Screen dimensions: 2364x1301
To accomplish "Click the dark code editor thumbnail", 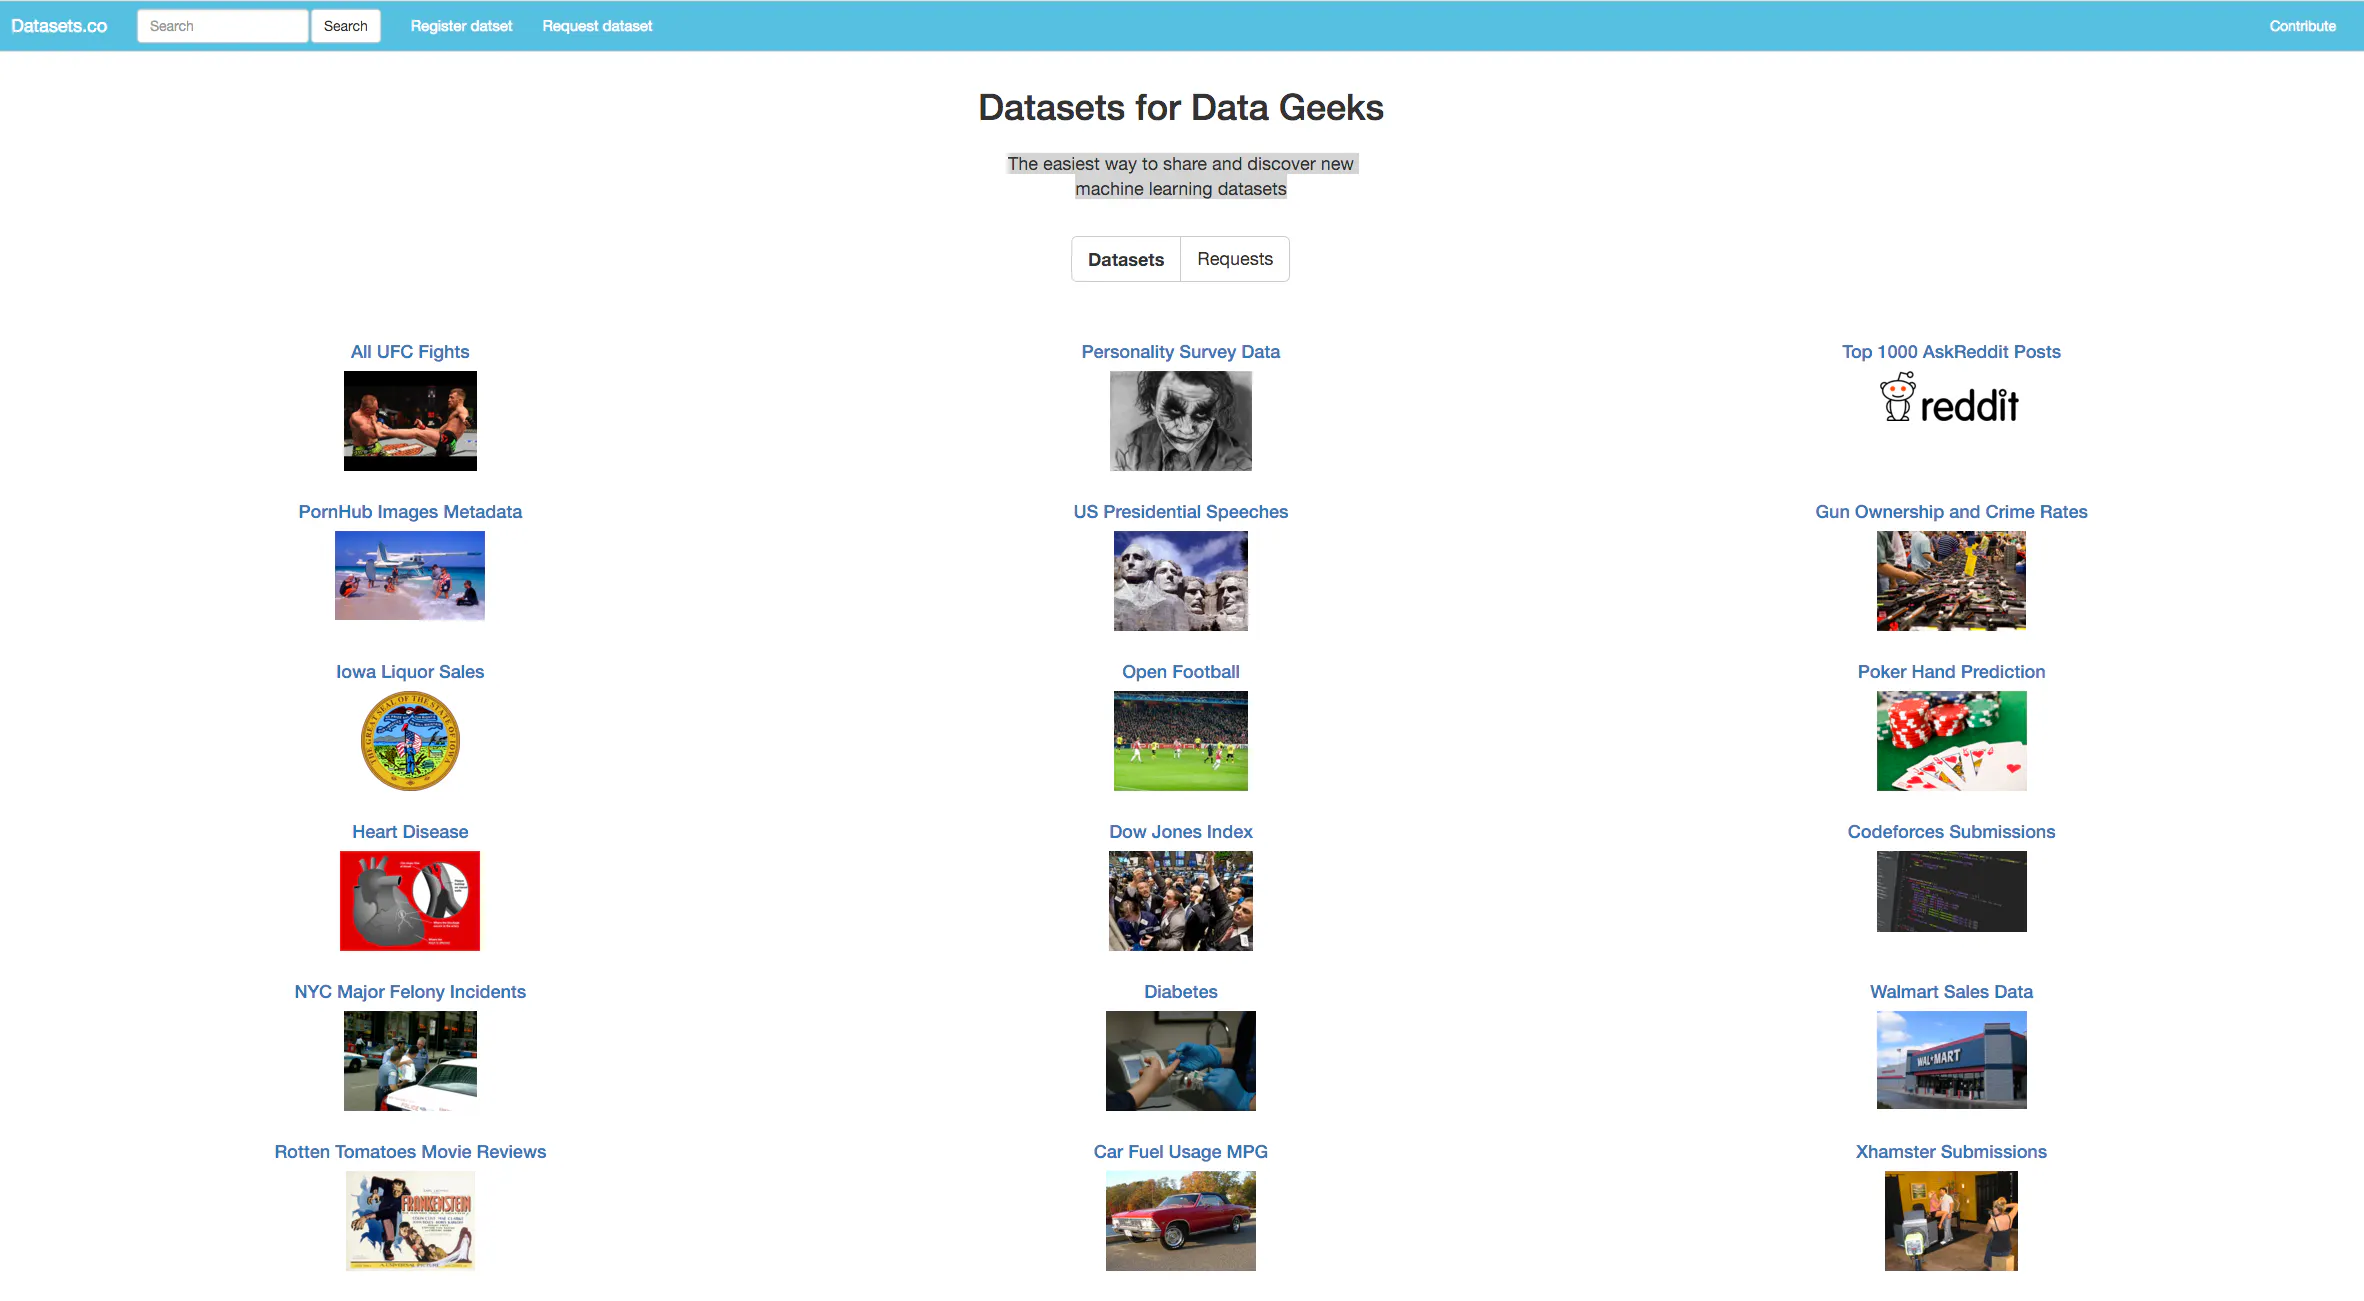I will point(1951,892).
